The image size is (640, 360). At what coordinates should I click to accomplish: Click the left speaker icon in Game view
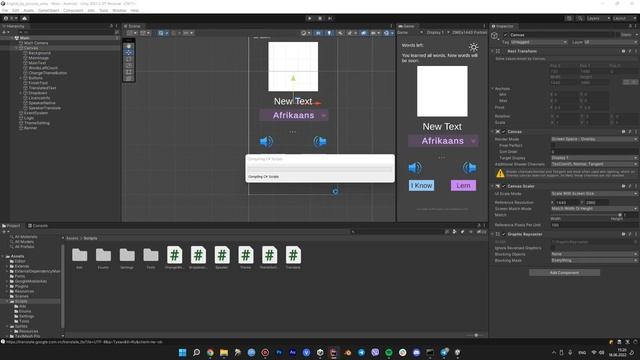[415, 167]
